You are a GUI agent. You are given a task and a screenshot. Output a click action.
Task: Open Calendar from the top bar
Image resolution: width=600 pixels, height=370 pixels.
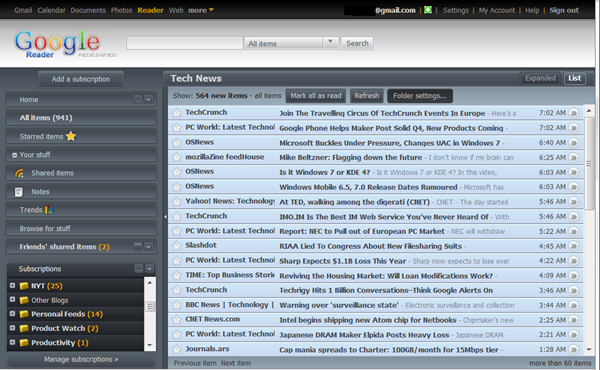point(51,10)
